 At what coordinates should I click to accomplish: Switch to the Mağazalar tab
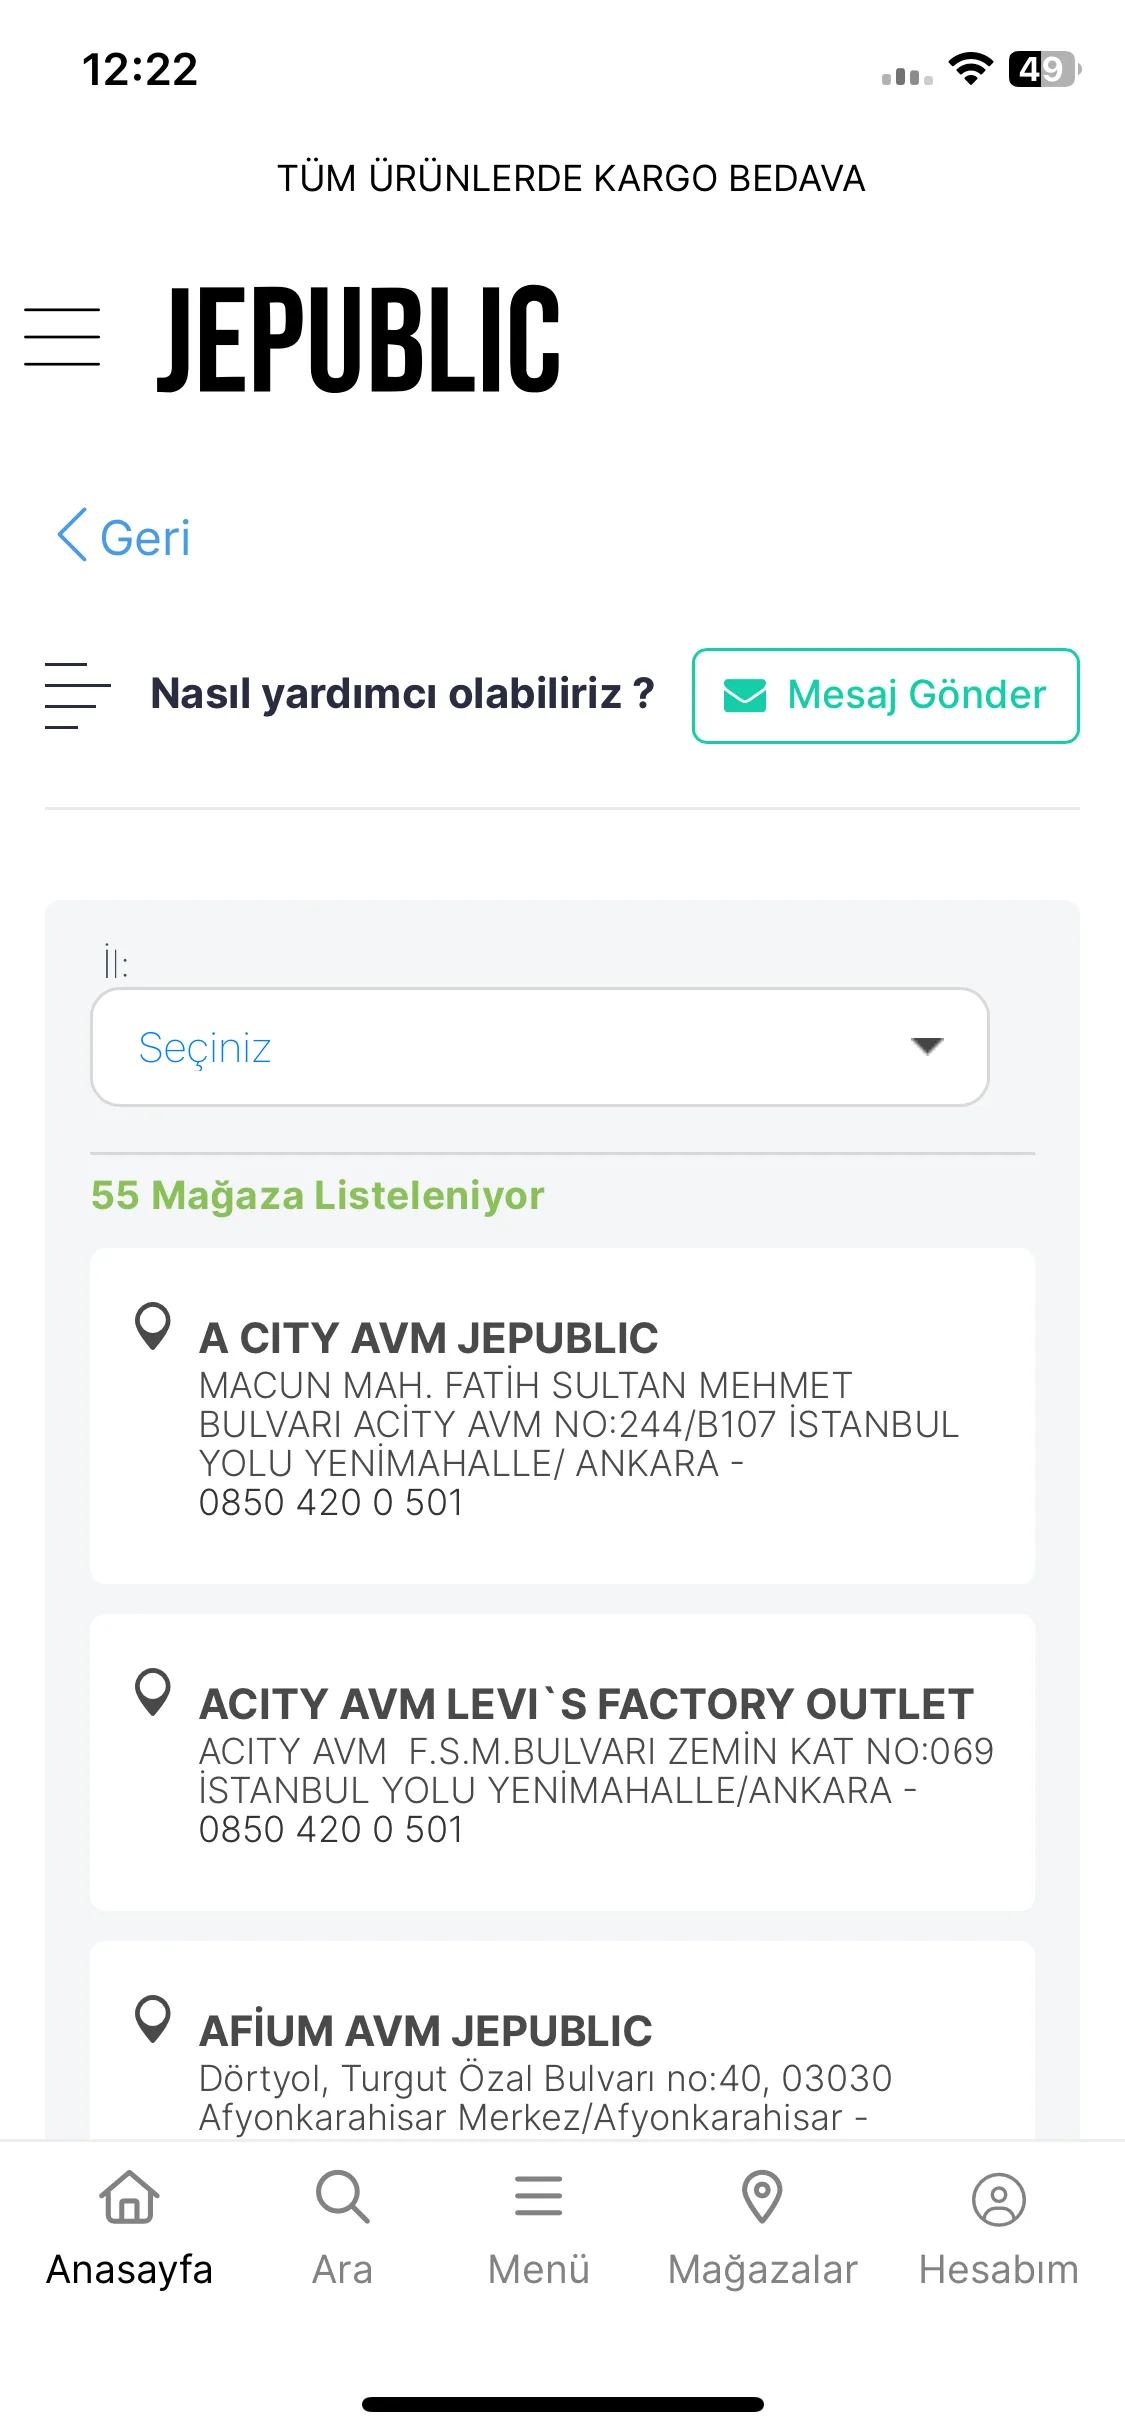(x=762, y=2228)
